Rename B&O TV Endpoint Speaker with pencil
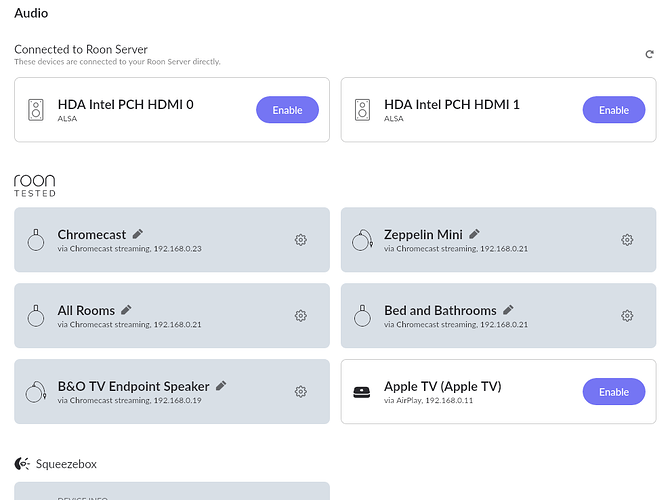 221,385
